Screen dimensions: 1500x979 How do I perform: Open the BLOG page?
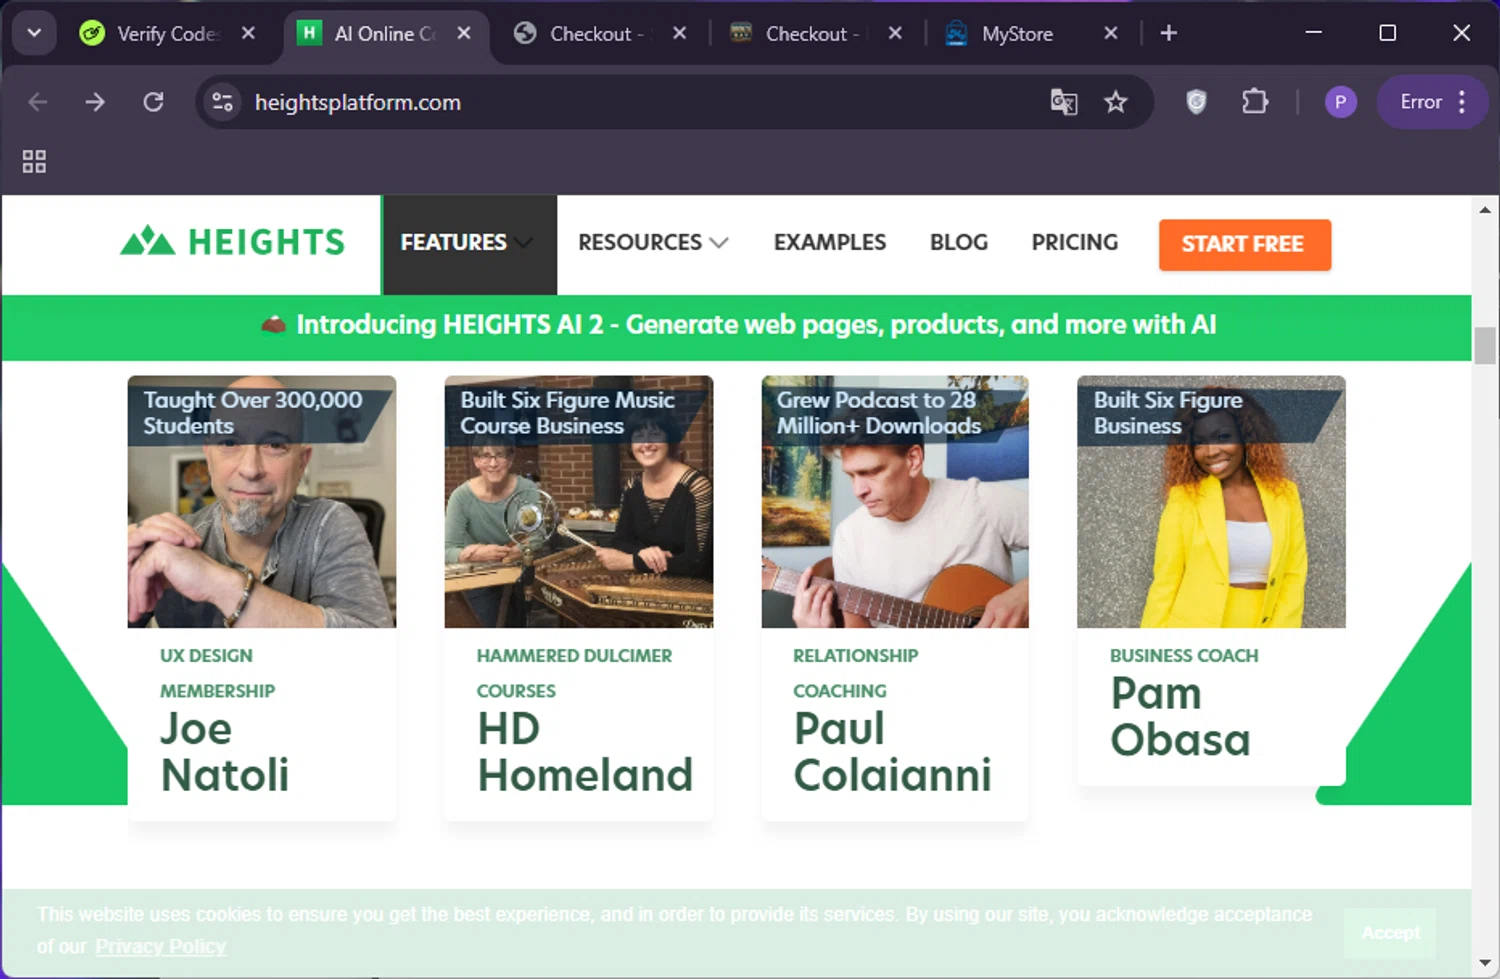pos(959,243)
